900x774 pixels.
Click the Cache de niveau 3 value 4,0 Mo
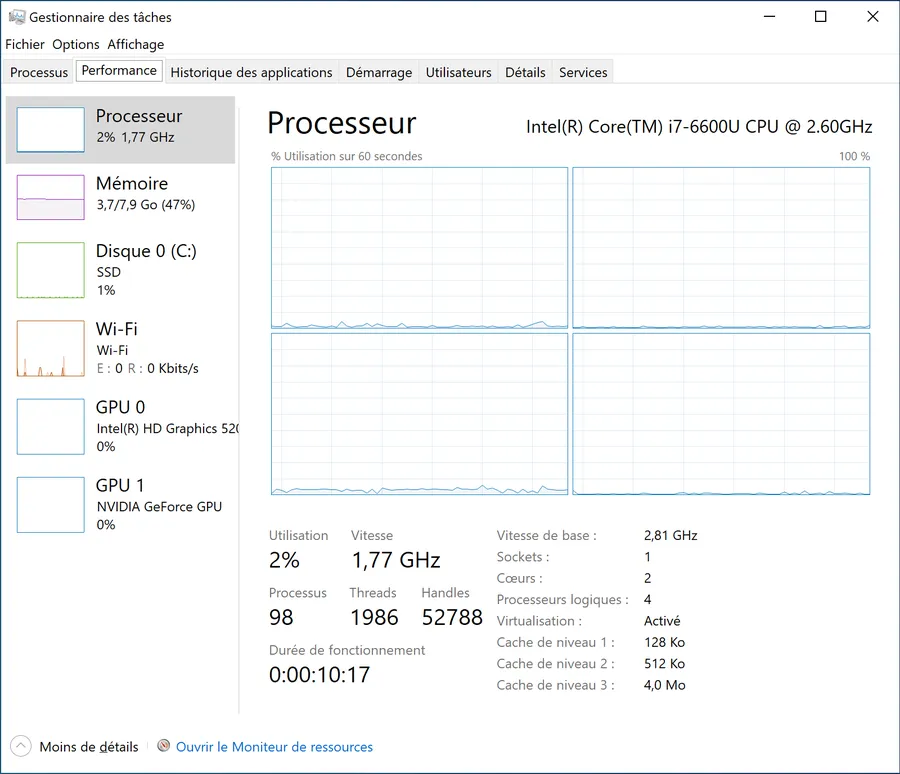(665, 685)
